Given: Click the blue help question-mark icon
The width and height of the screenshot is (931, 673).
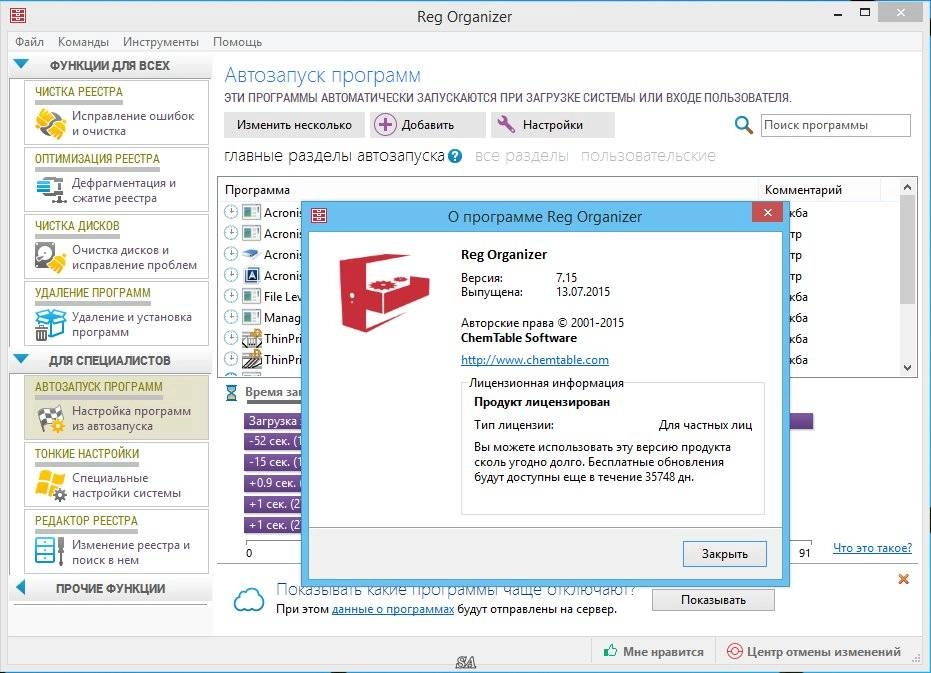Looking at the screenshot, I should pos(455,156).
